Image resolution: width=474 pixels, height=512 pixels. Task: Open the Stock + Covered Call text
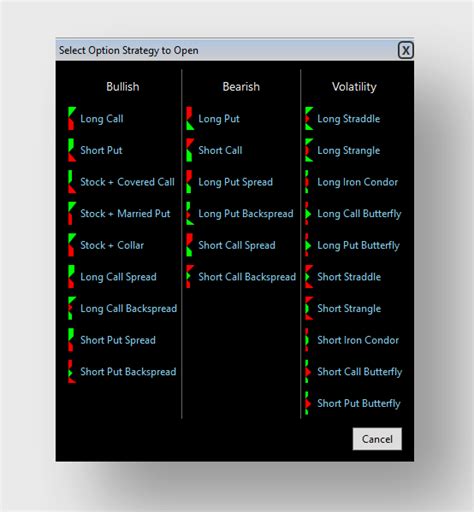127,182
